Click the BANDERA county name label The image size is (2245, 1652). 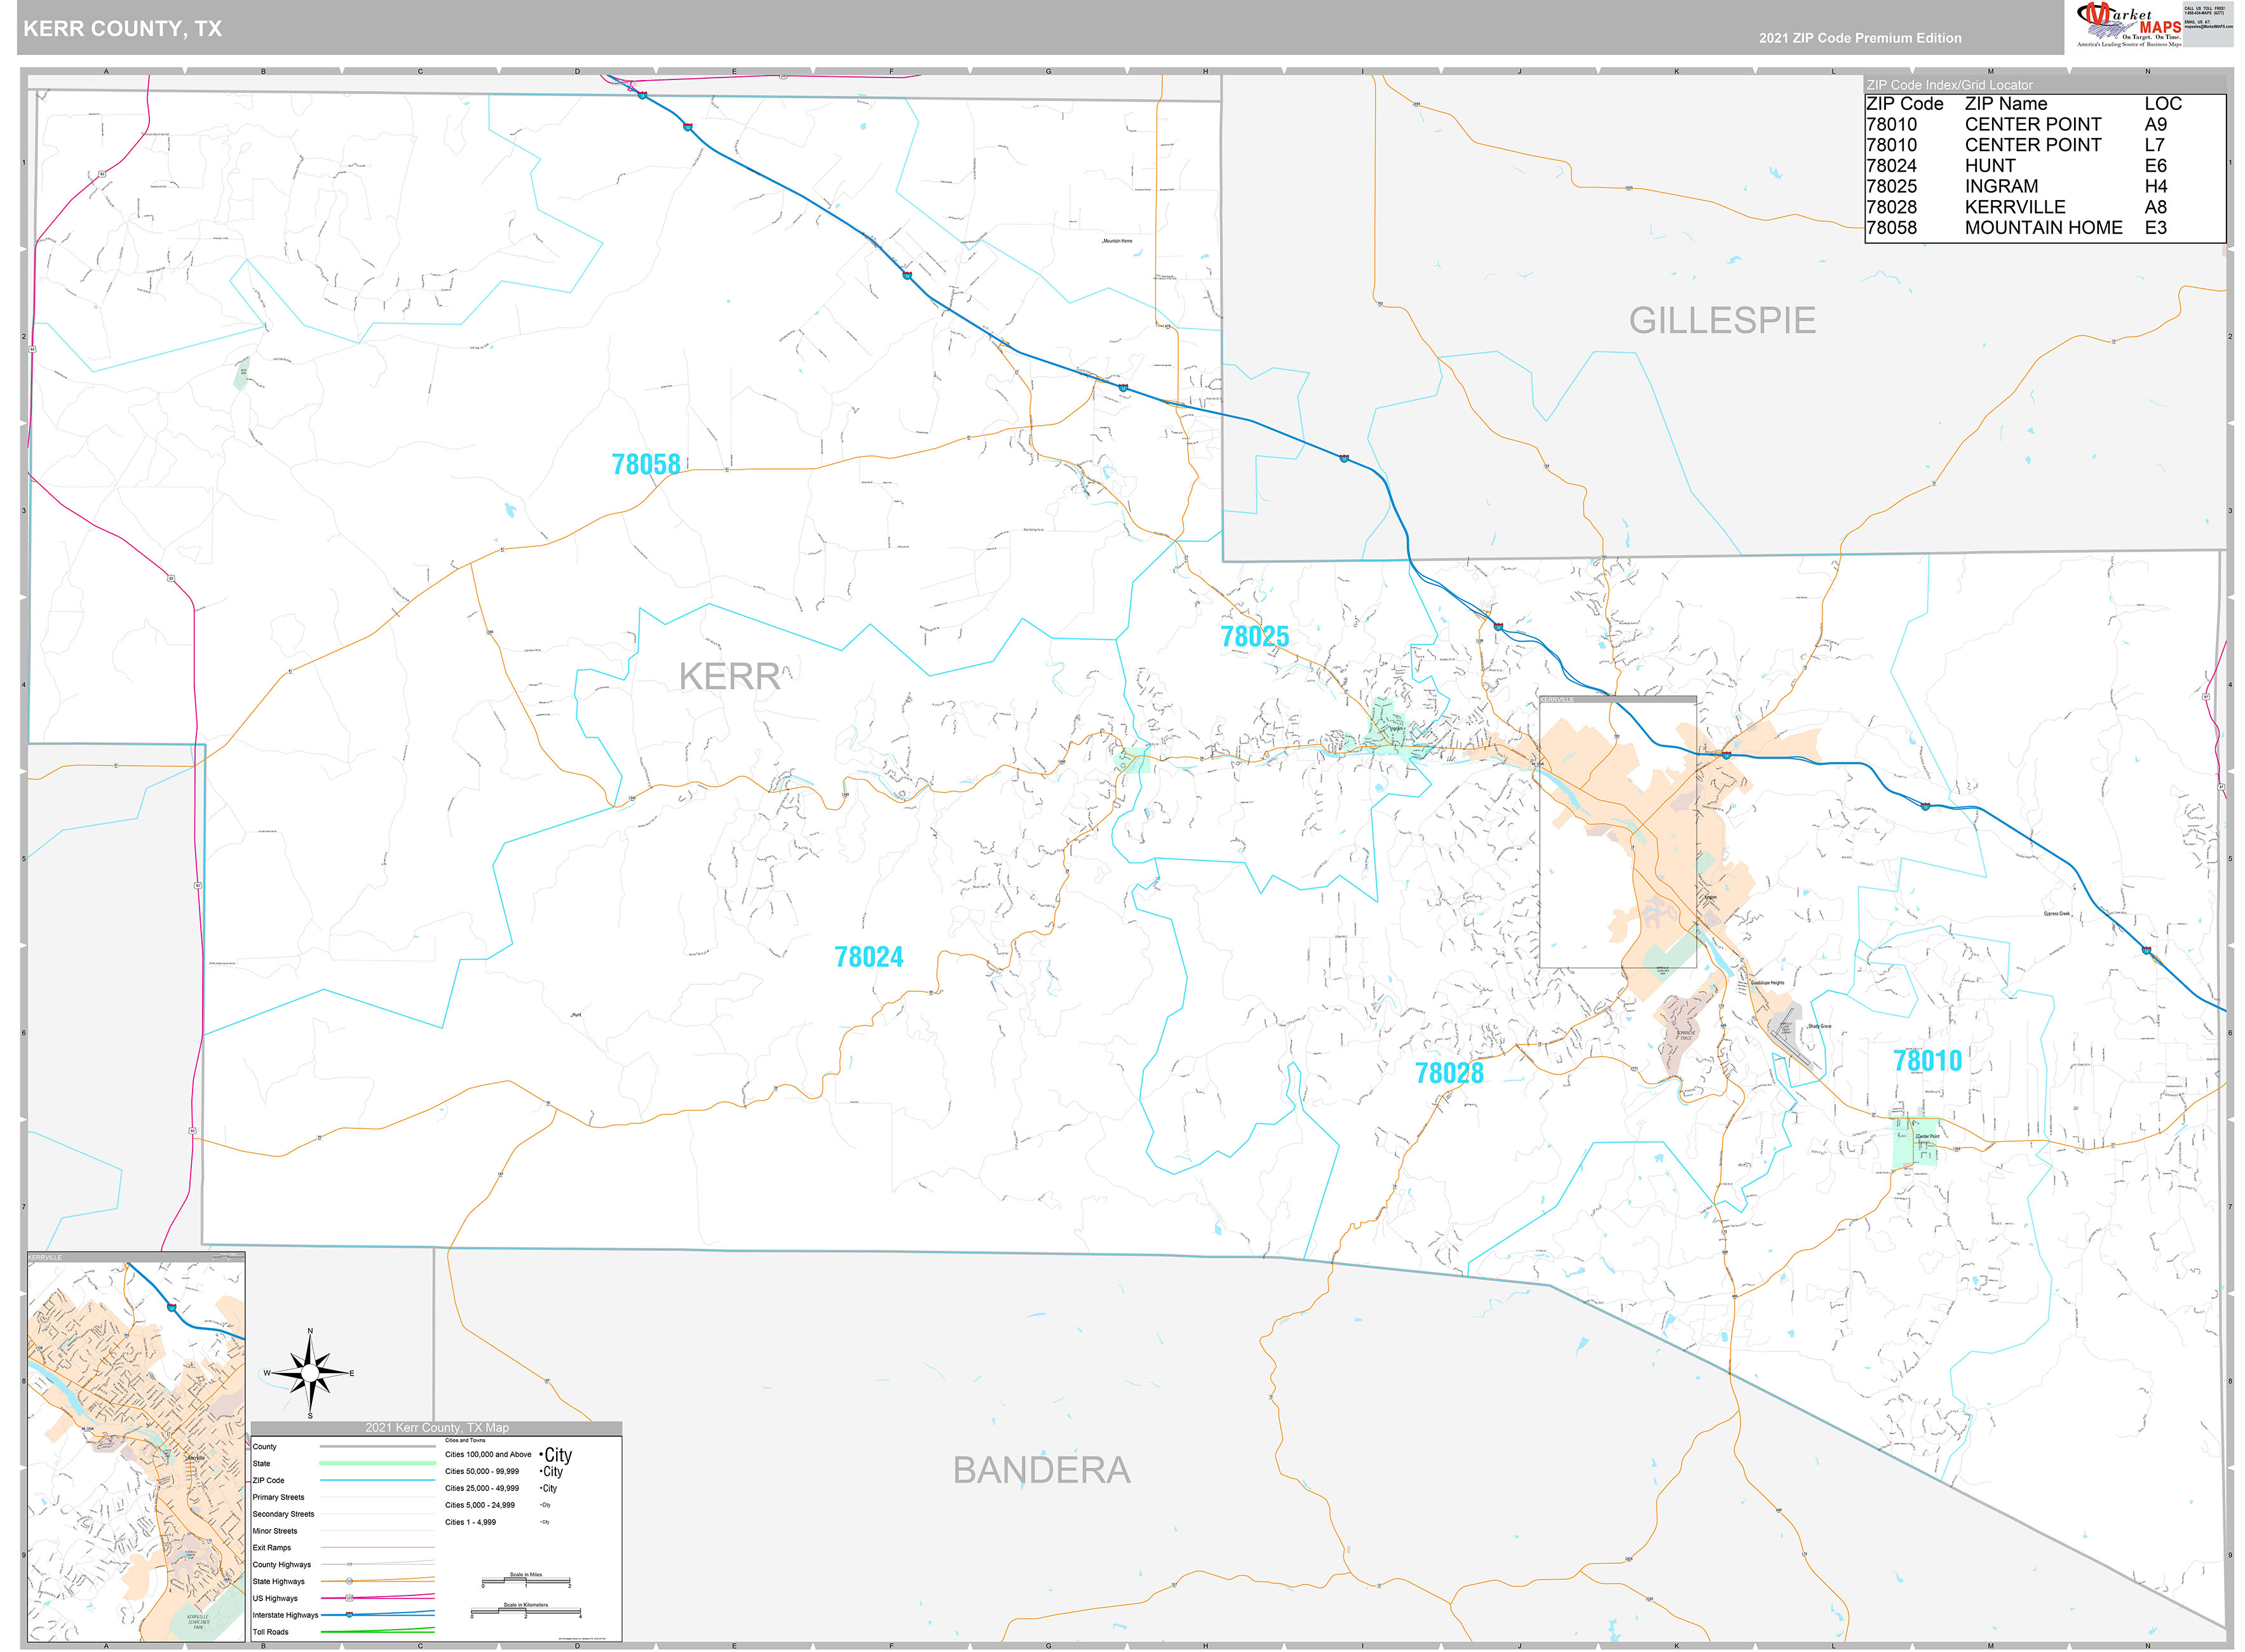pyautogui.click(x=1041, y=1470)
